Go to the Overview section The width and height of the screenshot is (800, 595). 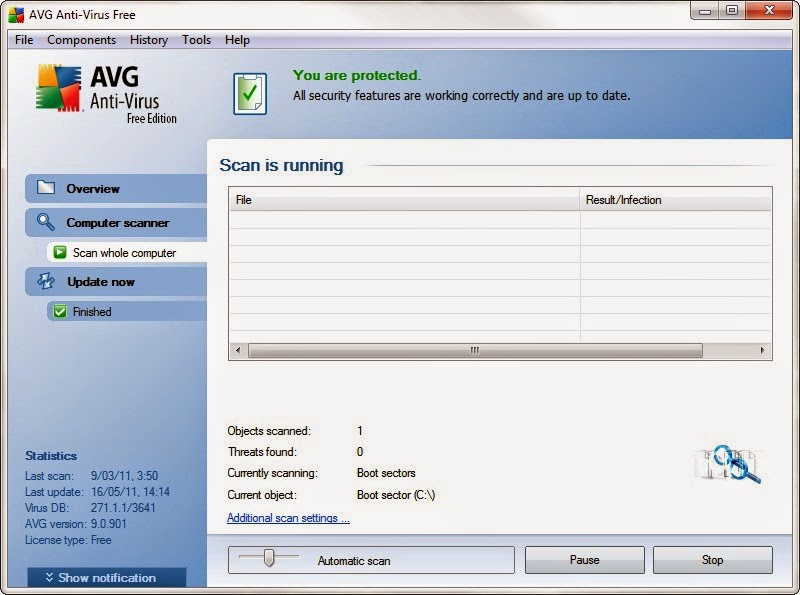coord(116,188)
